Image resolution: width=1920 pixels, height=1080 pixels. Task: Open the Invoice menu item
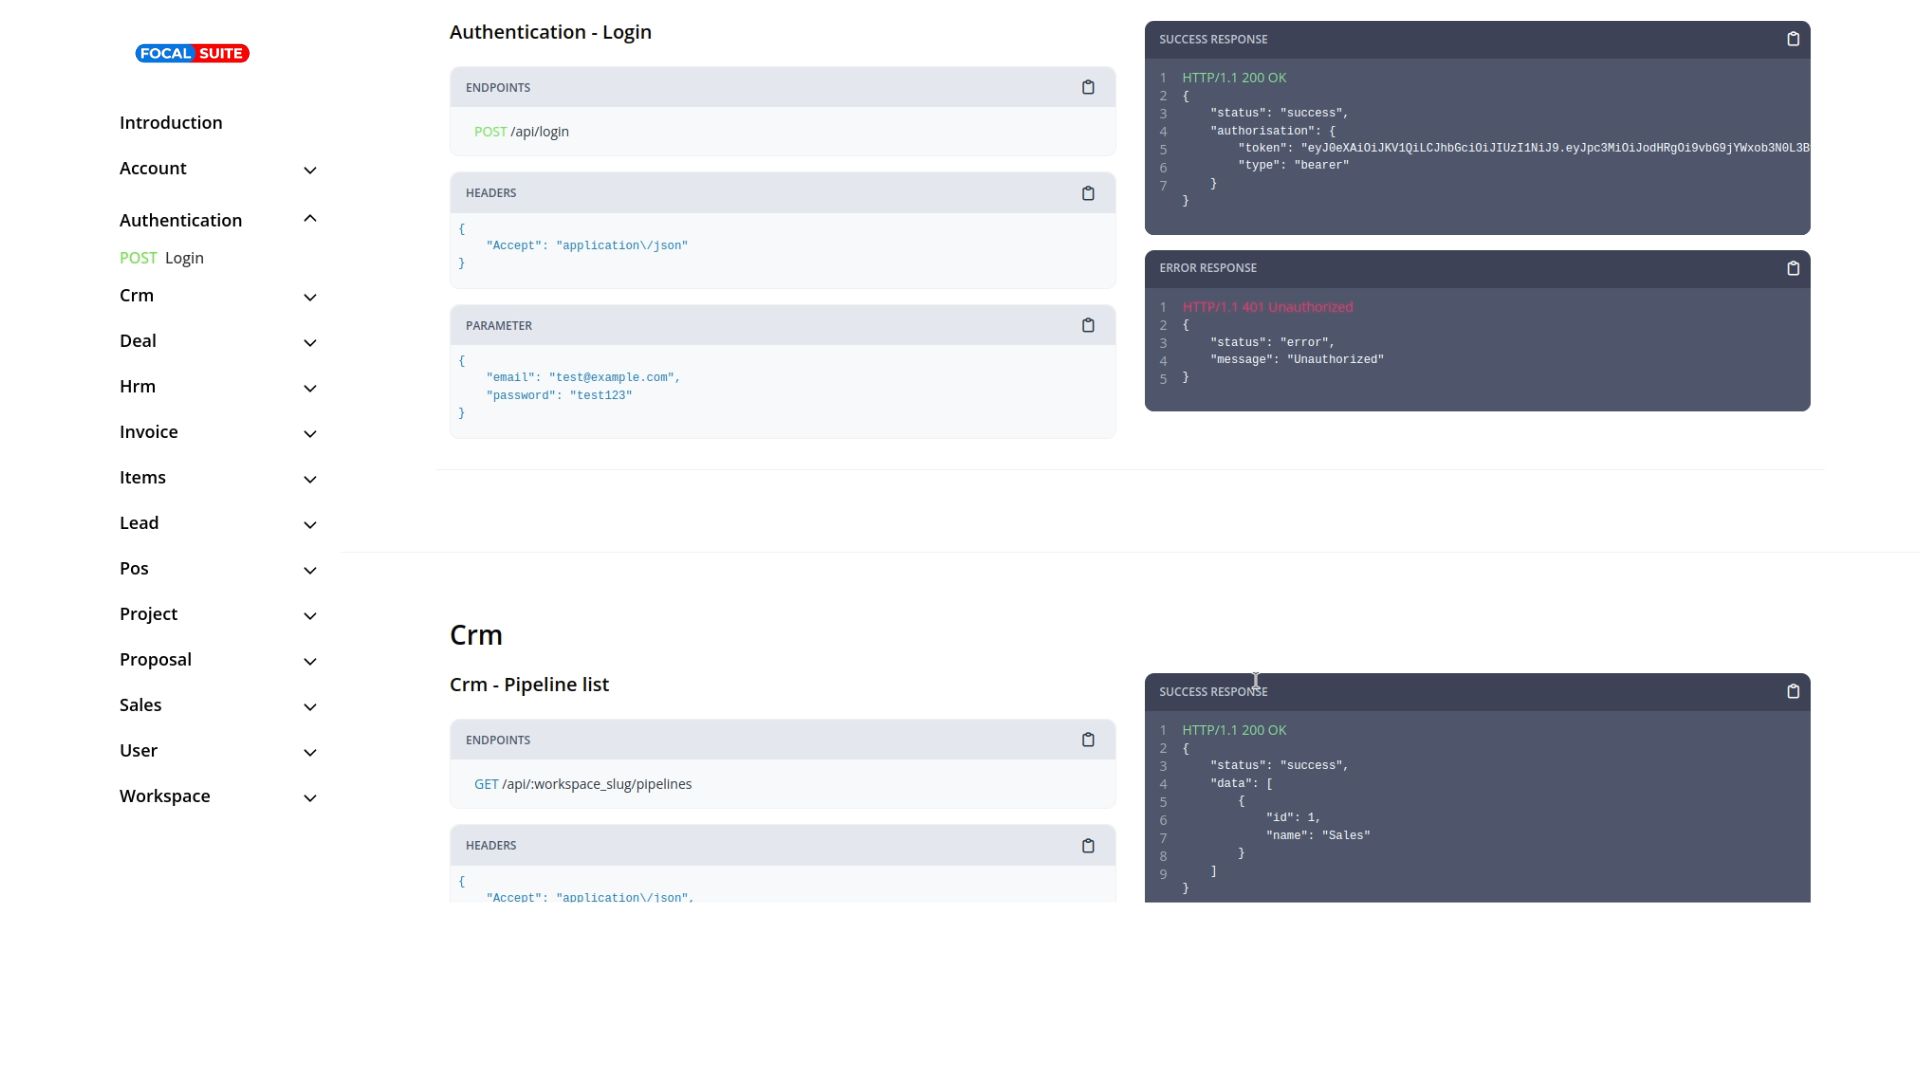coord(149,432)
